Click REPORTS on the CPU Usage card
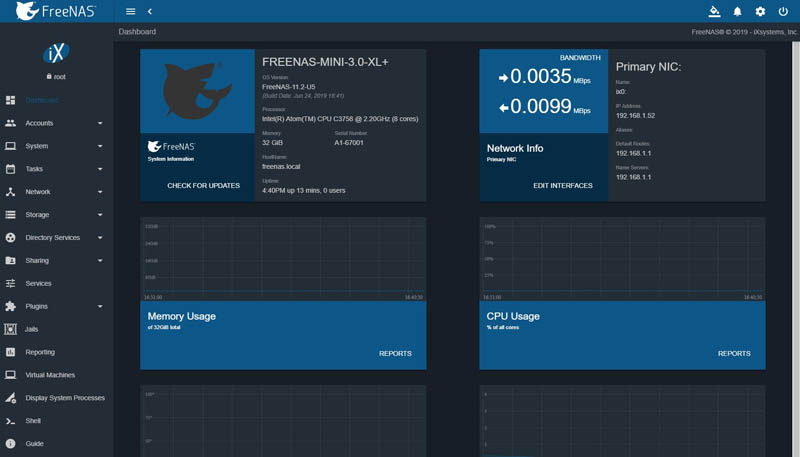This screenshot has height=457, width=800. 734,353
